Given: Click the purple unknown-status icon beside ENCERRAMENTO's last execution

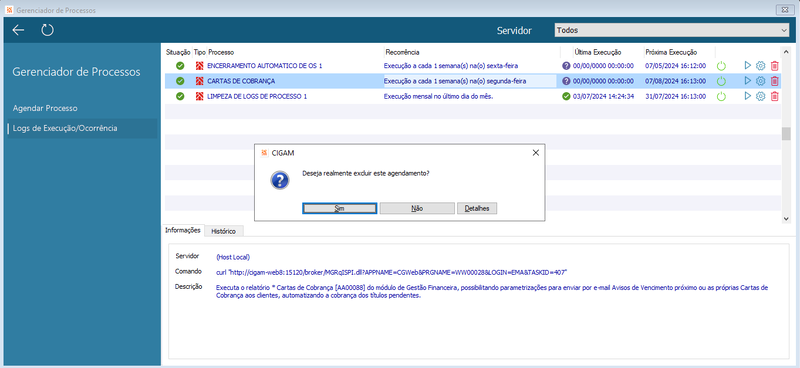Looking at the screenshot, I should [x=566, y=66].
